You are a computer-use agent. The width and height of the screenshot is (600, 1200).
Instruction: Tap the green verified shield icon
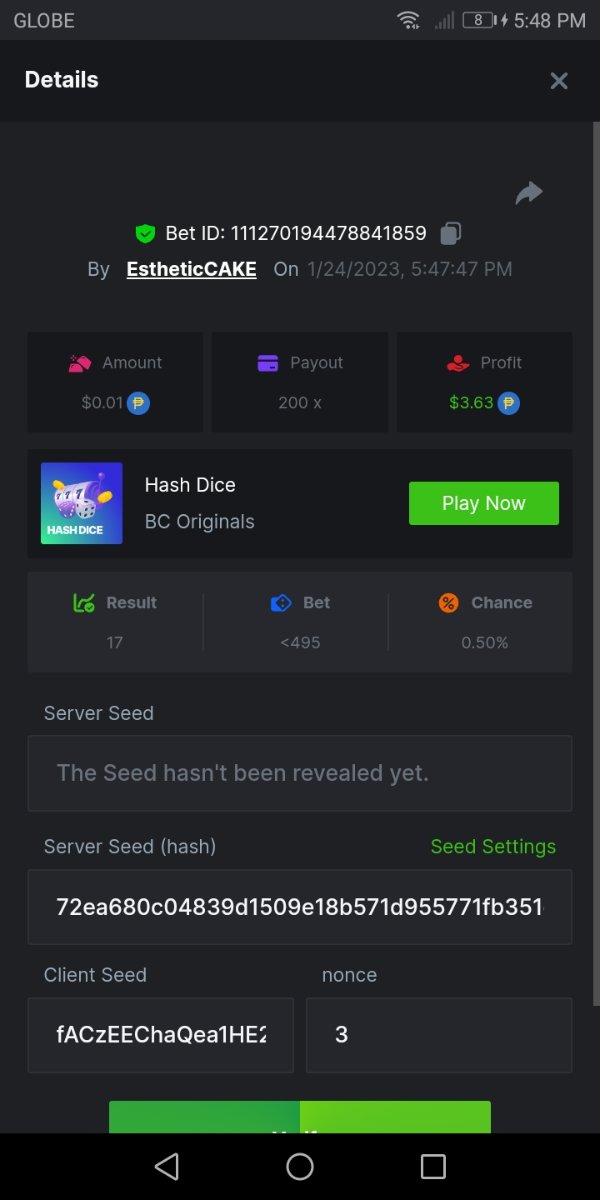(146, 233)
